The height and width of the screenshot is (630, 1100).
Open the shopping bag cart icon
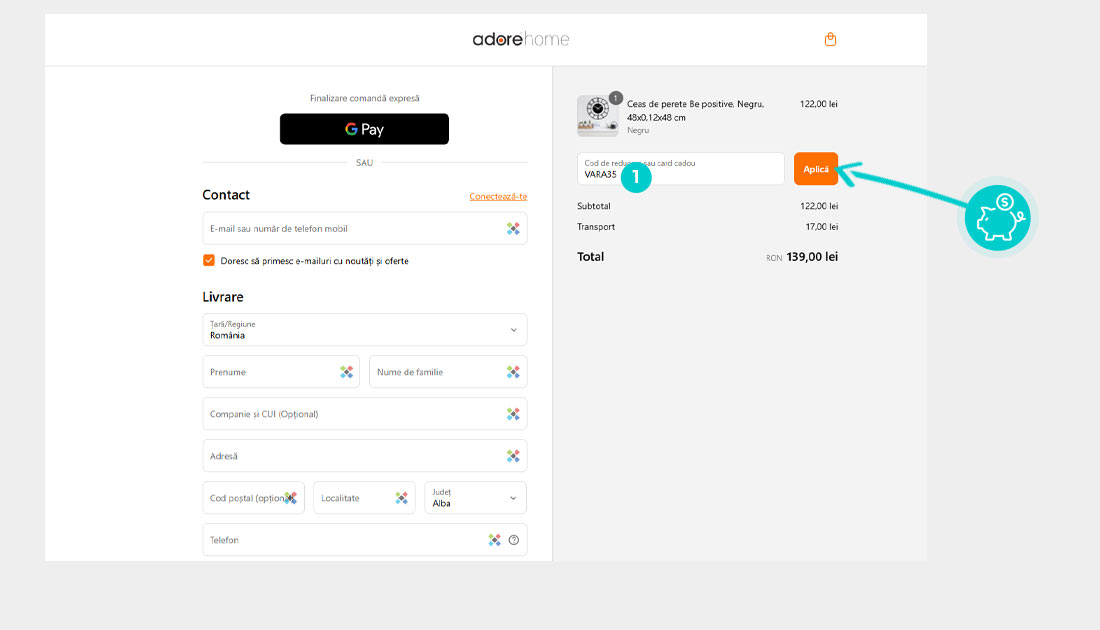[830, 40]
